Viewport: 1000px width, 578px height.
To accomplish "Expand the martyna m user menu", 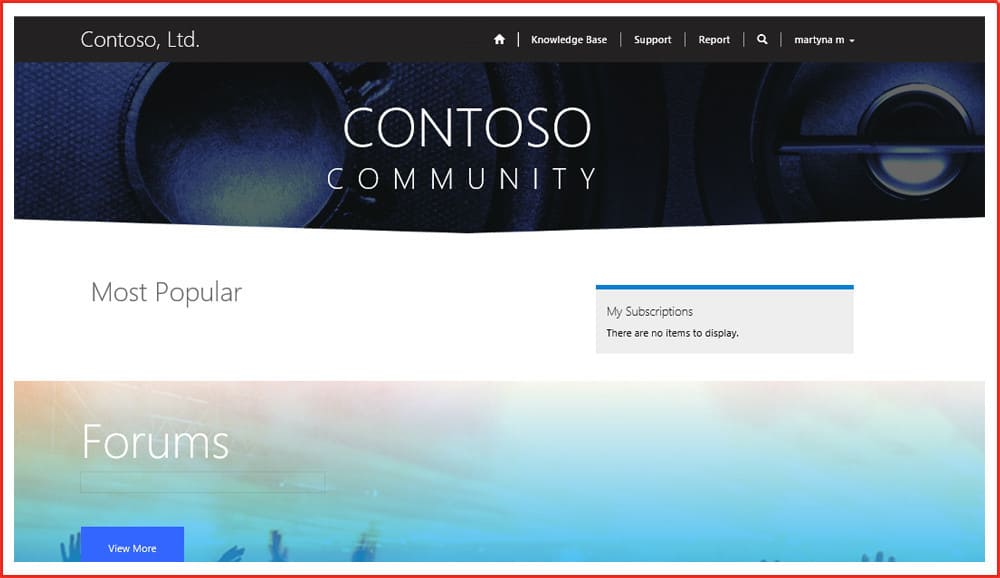I will [819, 40].
